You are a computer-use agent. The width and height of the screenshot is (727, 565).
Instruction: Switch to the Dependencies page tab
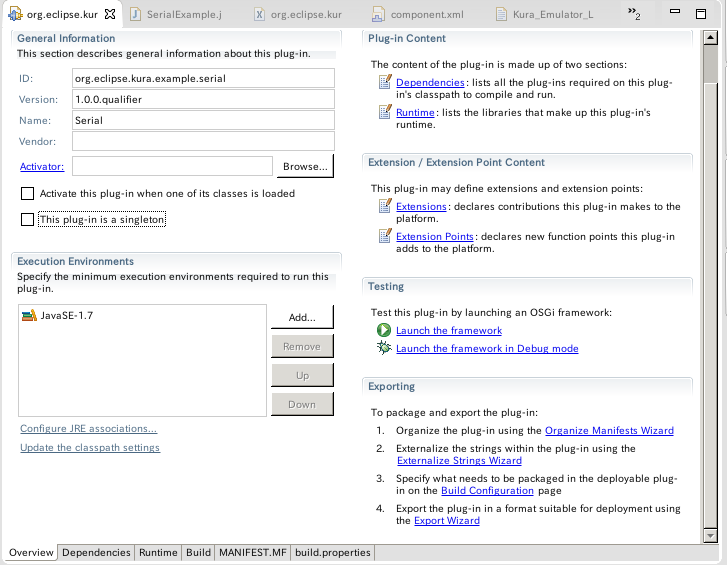pos(96,552)
